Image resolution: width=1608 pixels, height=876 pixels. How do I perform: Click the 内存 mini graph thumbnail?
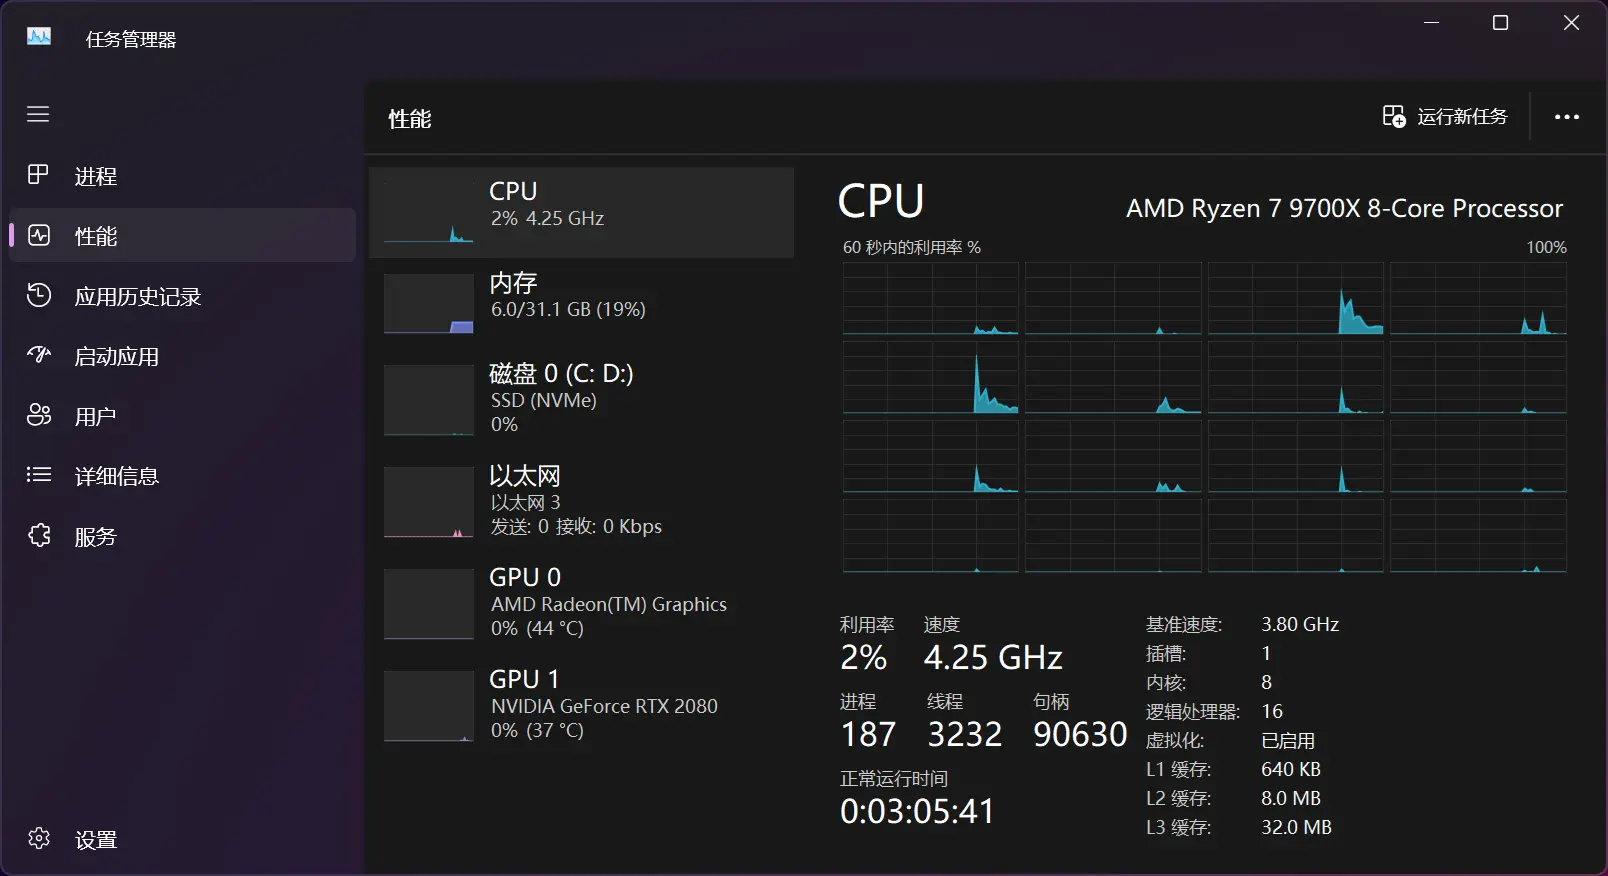pyautogui.click(x=429, y=303)
